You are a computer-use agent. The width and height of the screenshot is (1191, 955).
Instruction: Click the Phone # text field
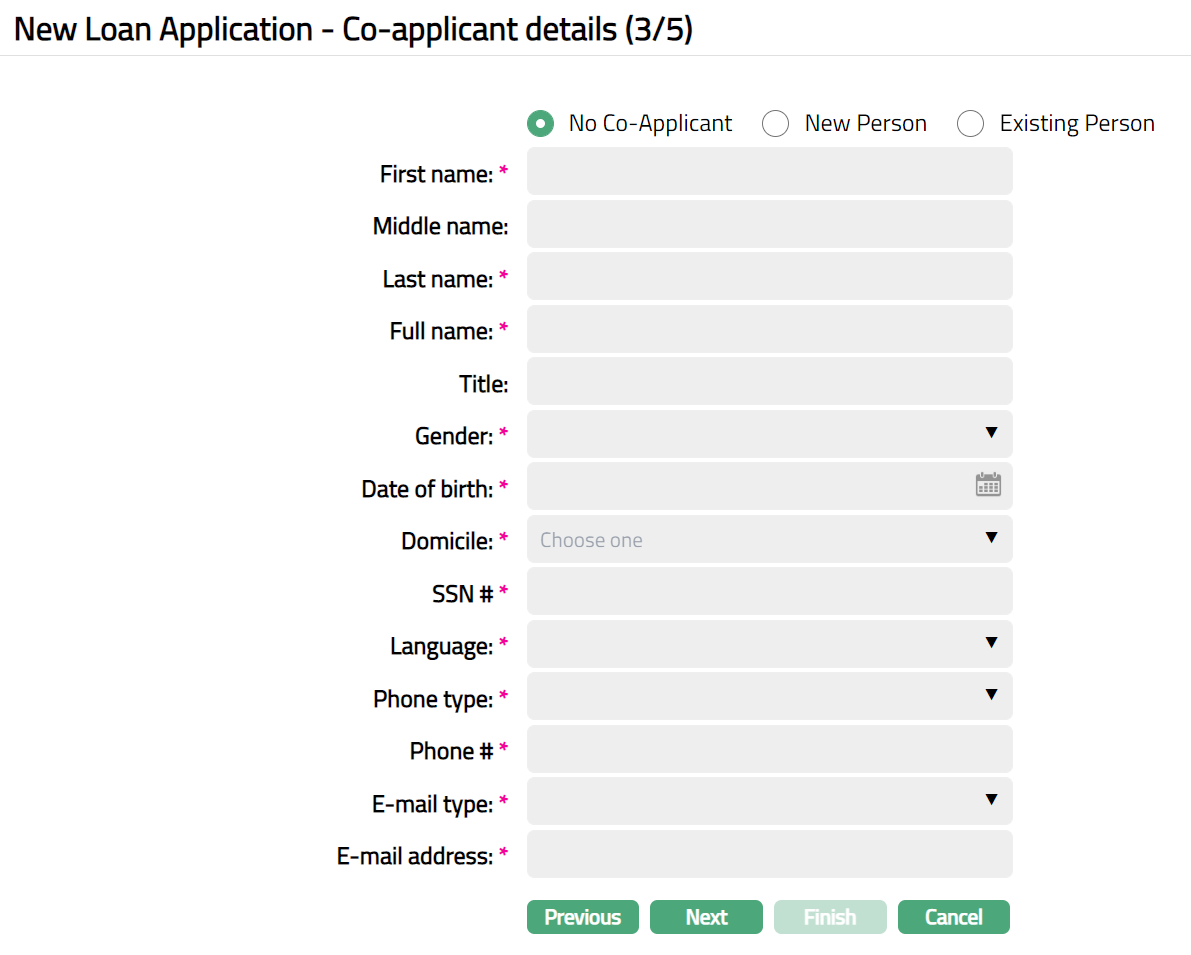tap(769, 749)
